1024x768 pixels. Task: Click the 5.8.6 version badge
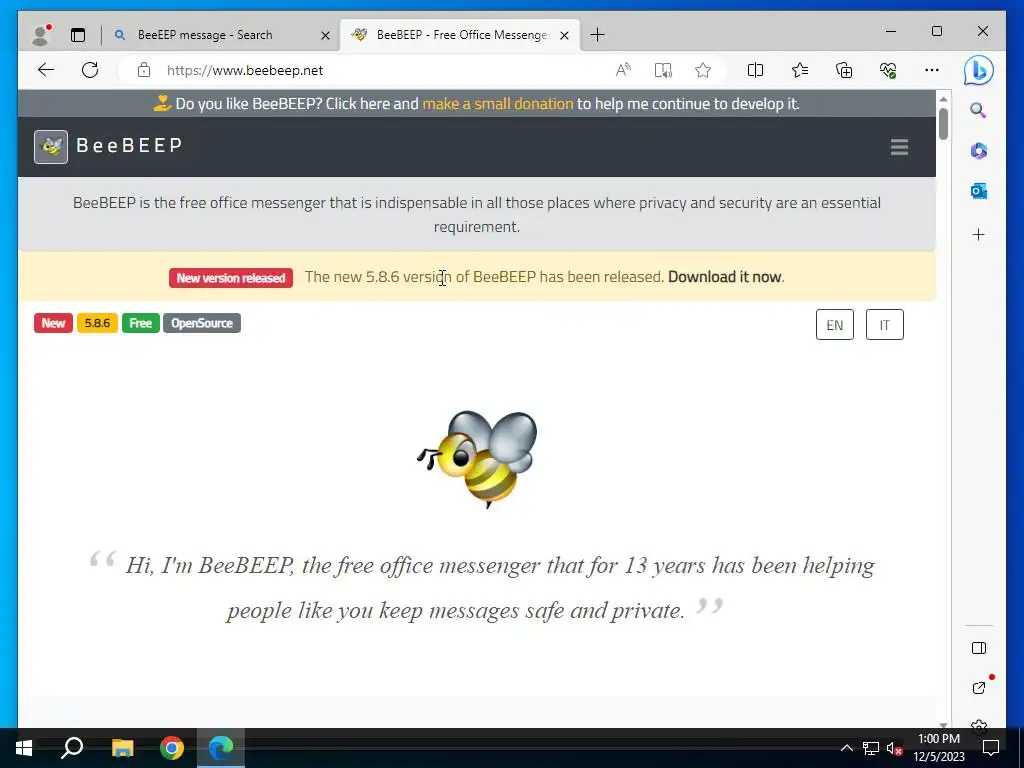(97, 323)
